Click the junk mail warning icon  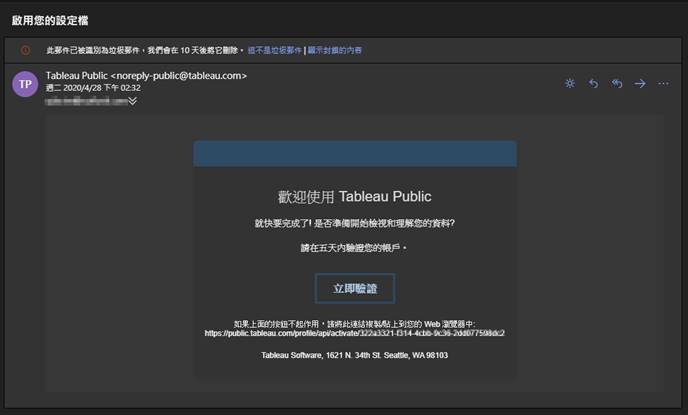point(25,50)
